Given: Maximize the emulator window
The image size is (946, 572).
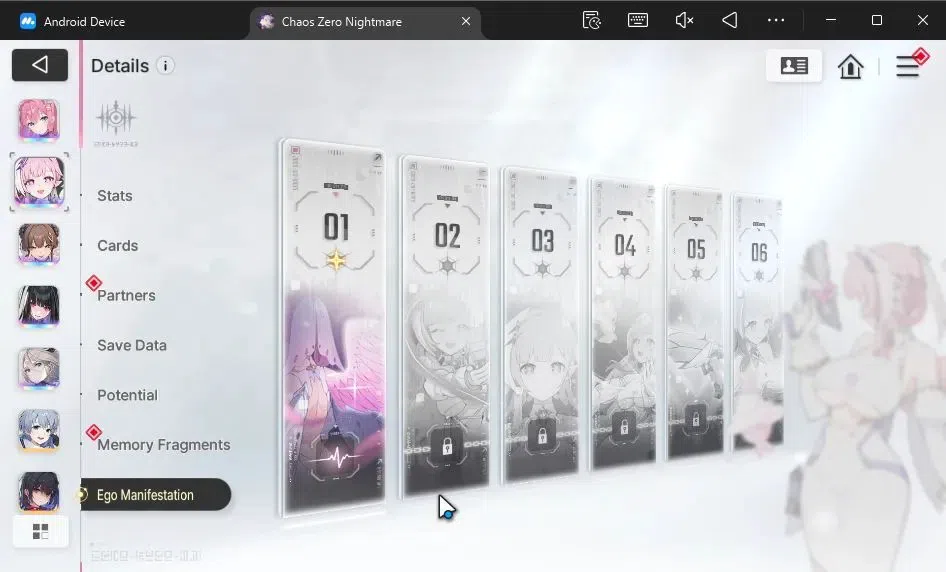Looking at the screenshot, I should tap(877, 21).
